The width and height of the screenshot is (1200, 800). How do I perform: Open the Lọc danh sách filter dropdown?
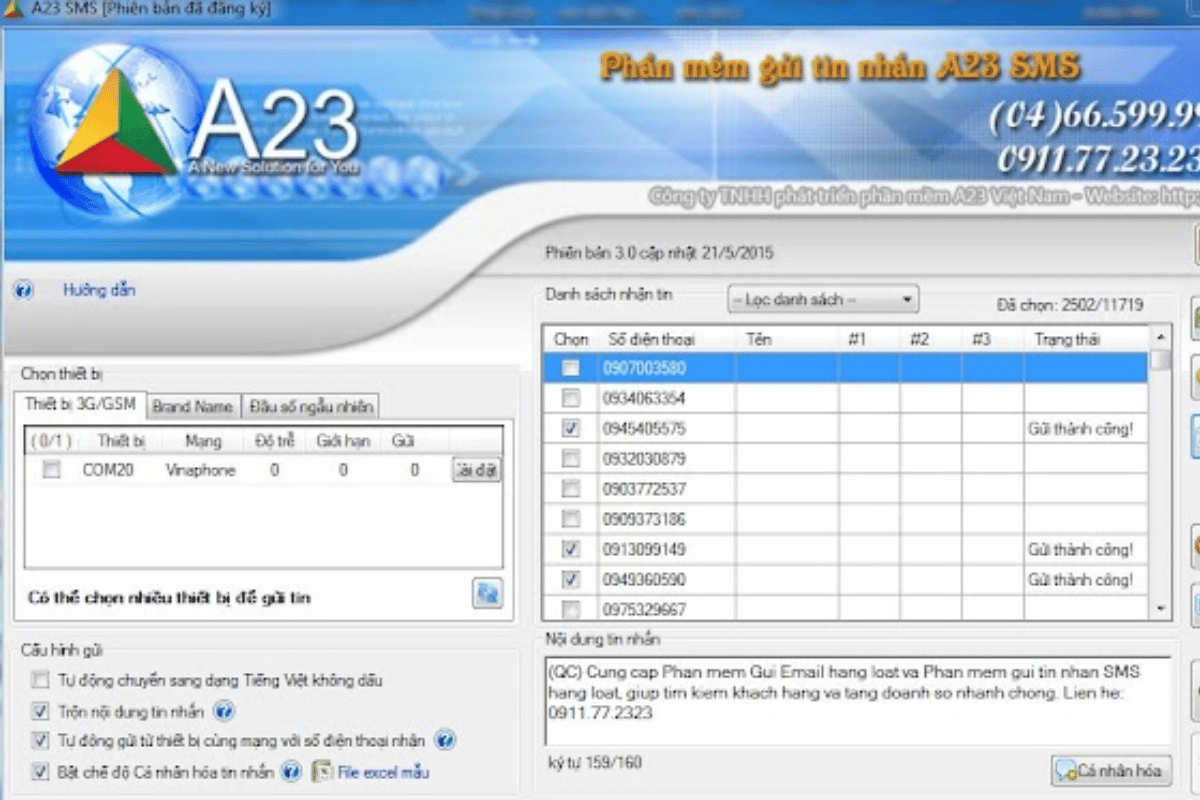(822, 299)
